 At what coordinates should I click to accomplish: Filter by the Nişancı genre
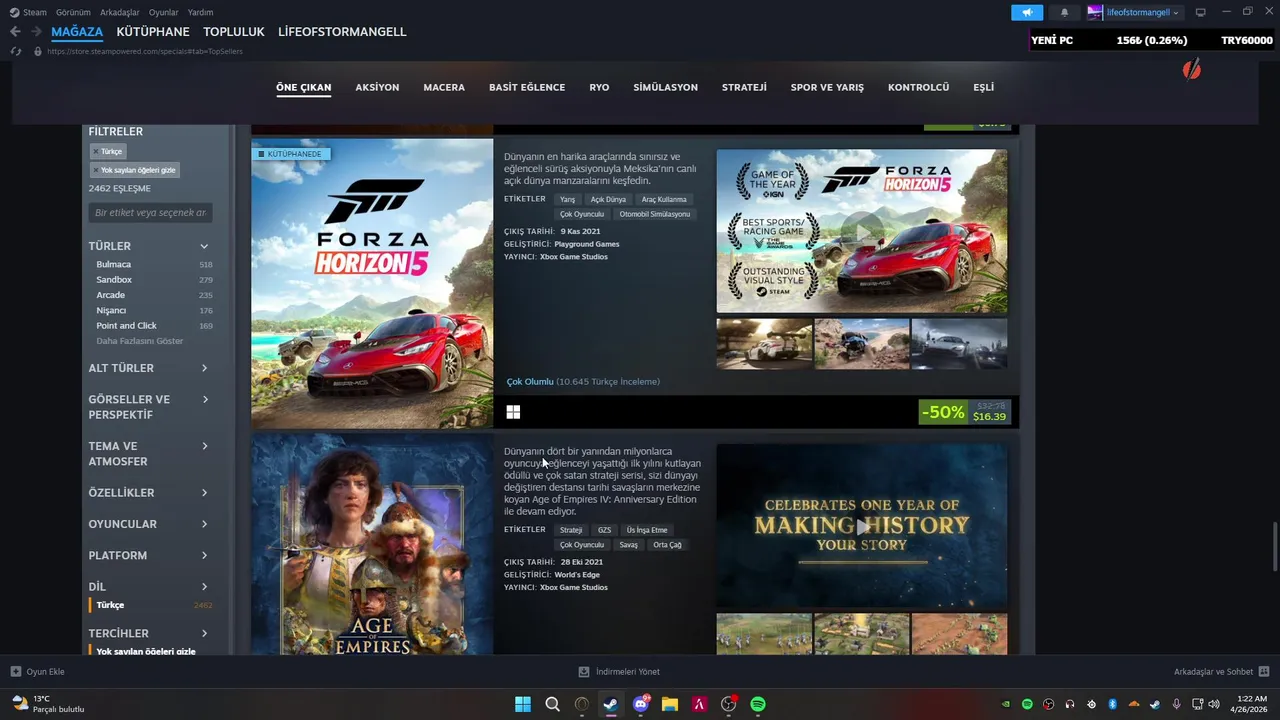[x=112, y=311]
